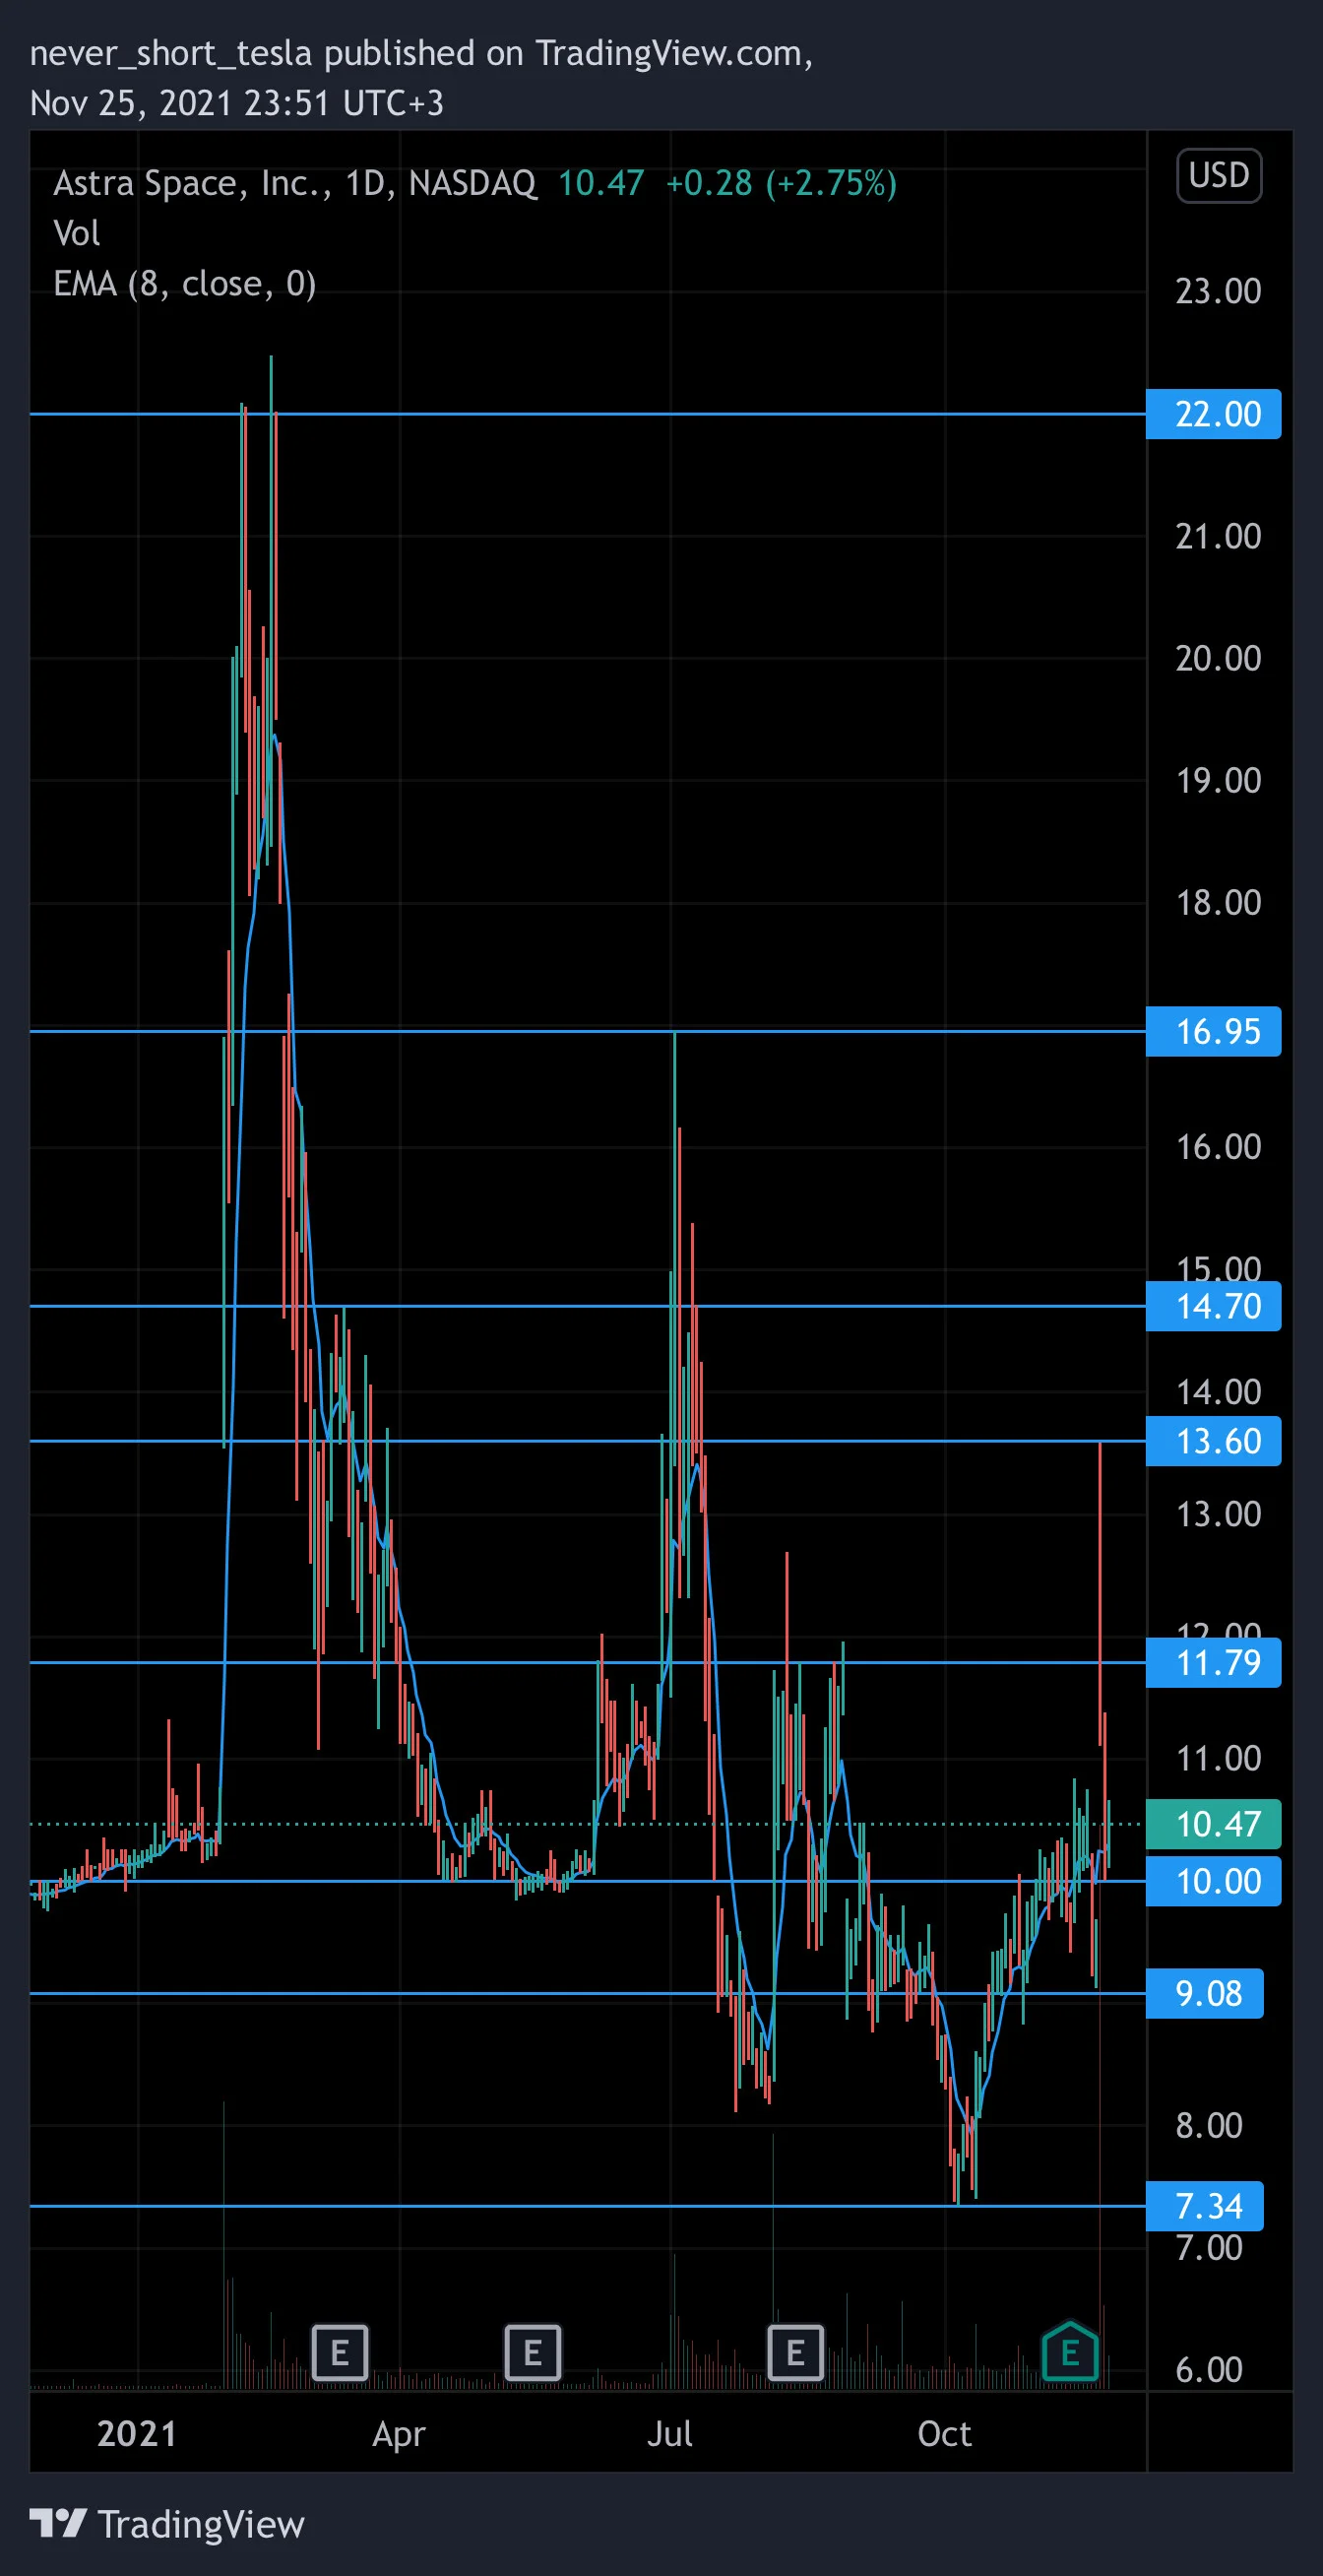Select the 11.79 horizontal line price label

click(x=1213, y=1662)
